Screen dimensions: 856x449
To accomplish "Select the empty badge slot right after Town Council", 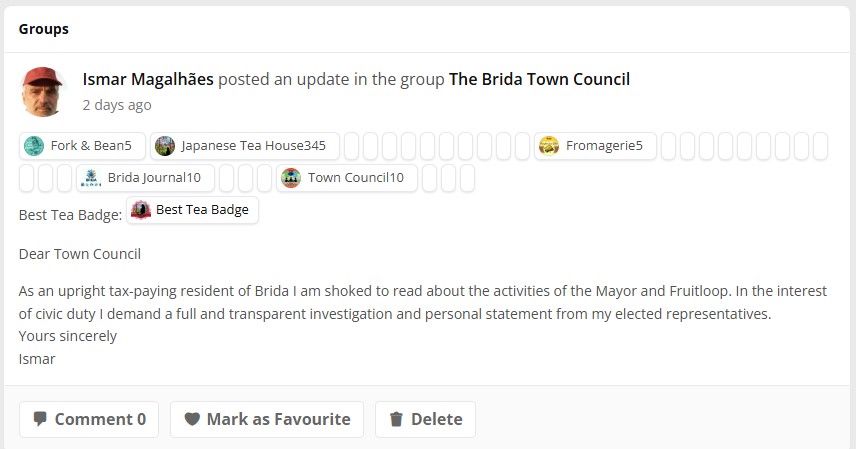I will coord(428,178).
